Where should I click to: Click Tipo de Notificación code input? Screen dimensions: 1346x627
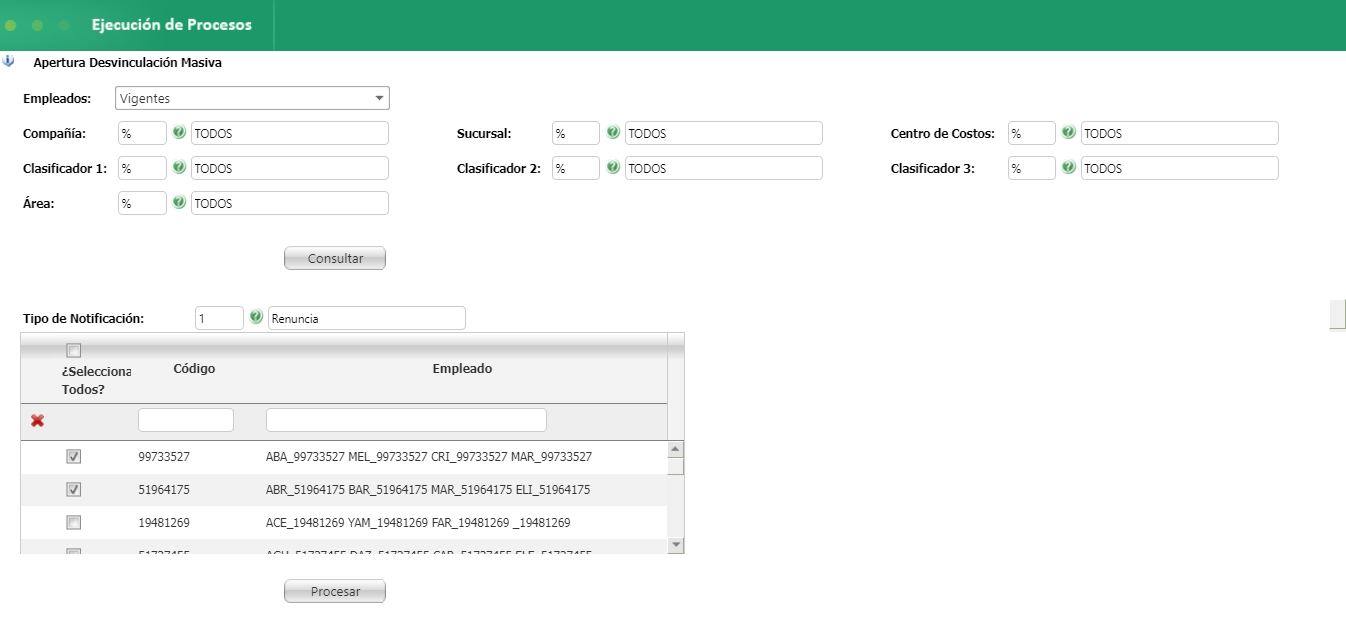[220, 318]
